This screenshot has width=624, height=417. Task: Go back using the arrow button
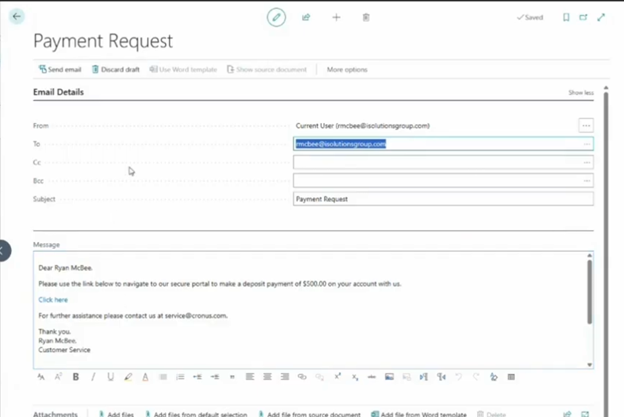click(17, 16)
